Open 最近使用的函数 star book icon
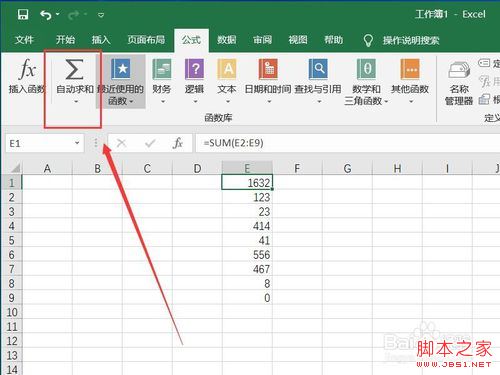The width and height of the screenshot is (500, 375). (x=120, y=69)
